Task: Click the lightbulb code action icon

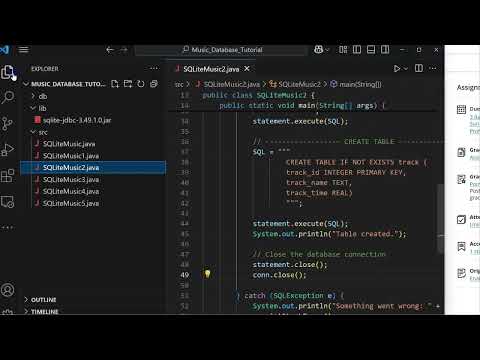Action: [207, 274]
